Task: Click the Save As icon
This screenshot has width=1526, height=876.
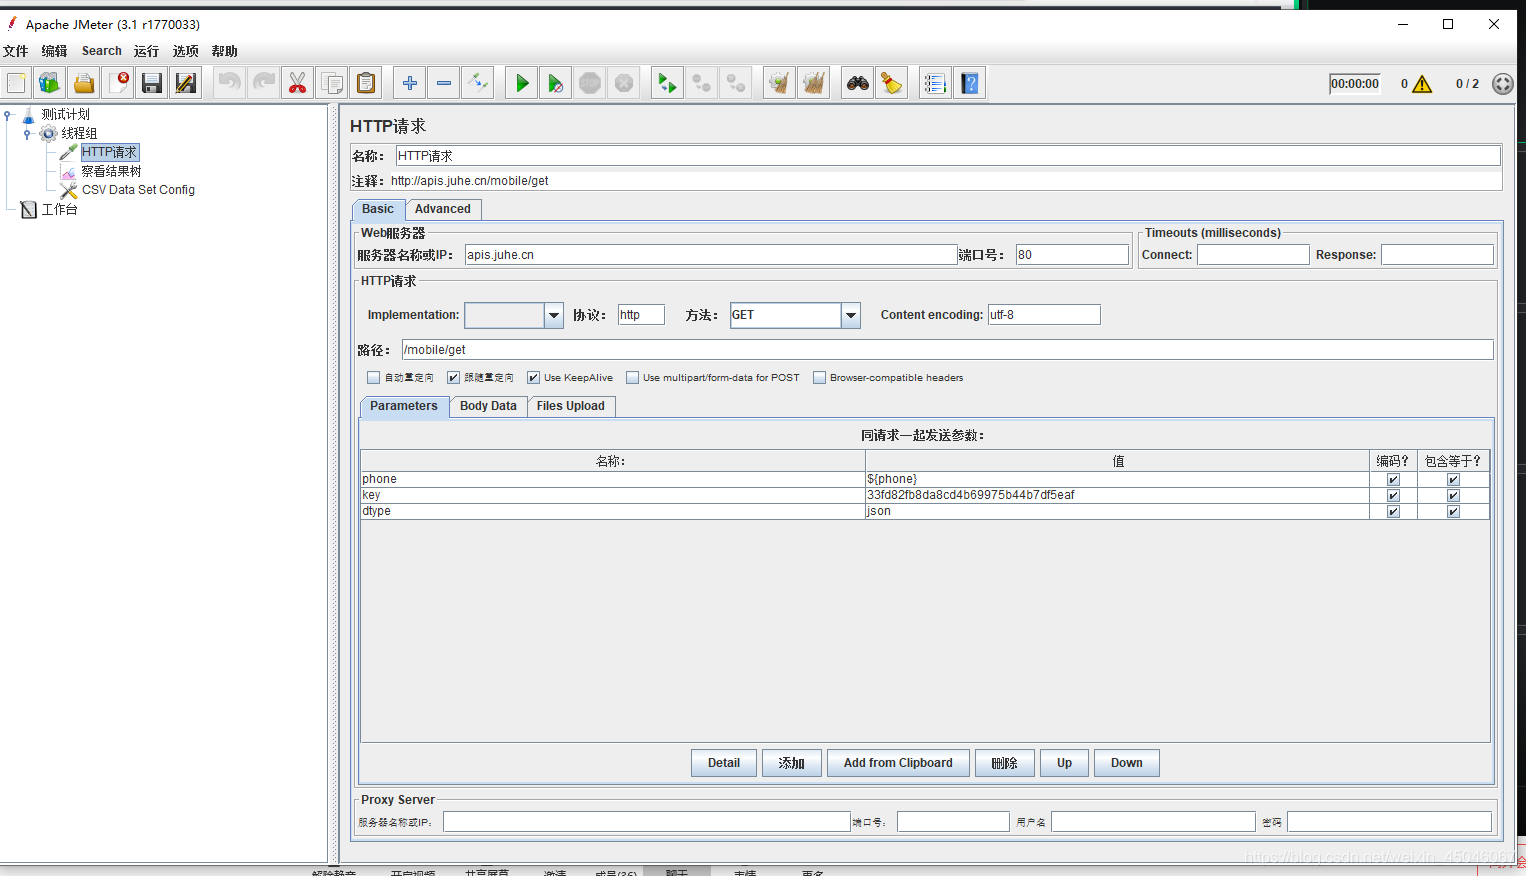Action: [x=186, y=83]
